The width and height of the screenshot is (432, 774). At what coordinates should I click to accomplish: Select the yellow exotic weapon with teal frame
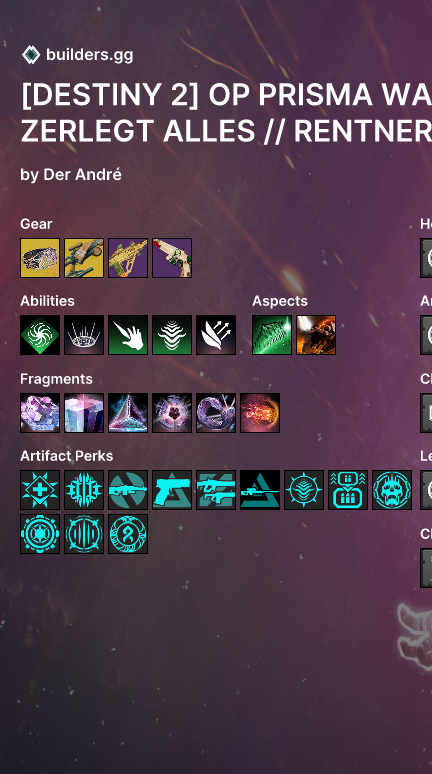(84, 258)
